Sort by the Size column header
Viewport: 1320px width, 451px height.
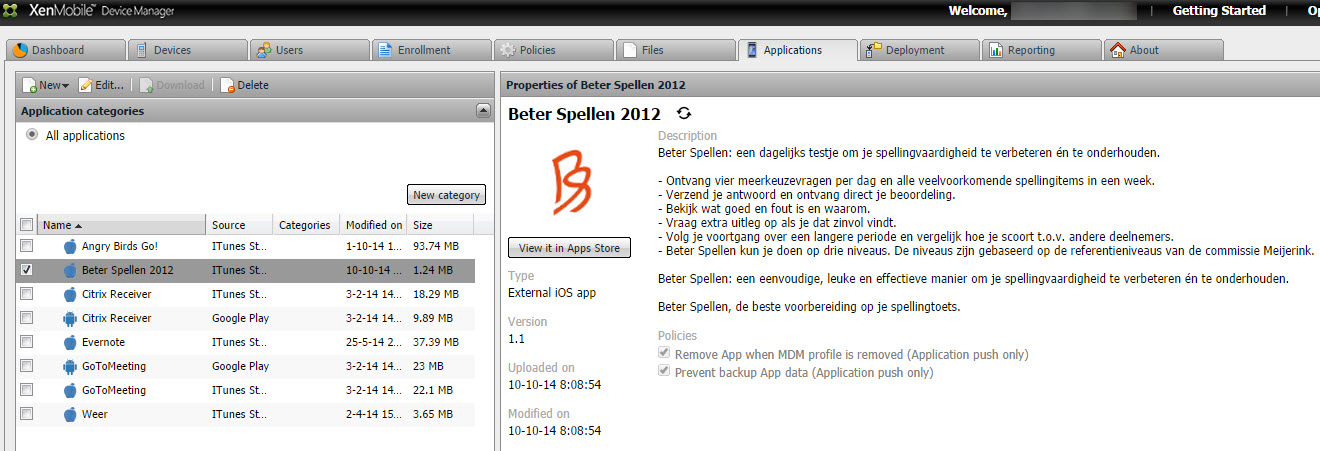(x=440, y=225)
